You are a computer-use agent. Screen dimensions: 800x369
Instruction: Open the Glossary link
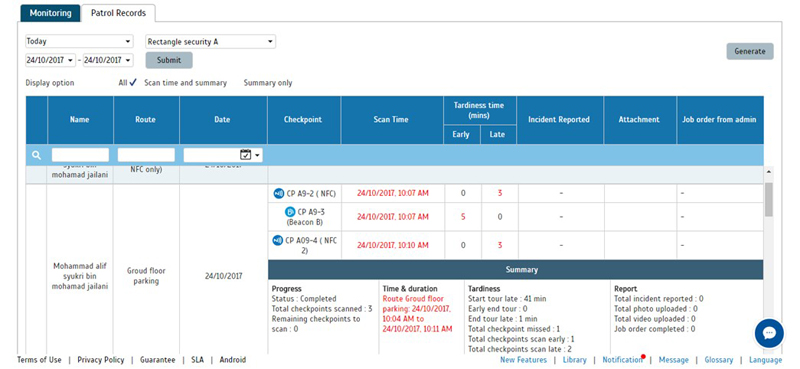click(x=718, y=360)
